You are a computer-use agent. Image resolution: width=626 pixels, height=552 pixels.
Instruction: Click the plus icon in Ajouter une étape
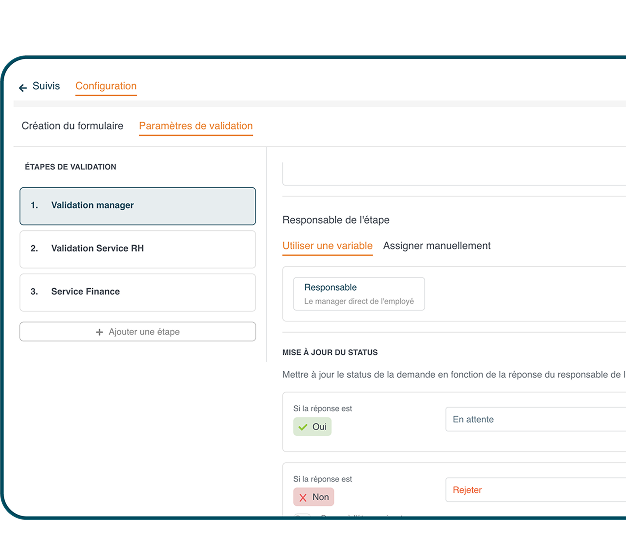pos(99,332)
